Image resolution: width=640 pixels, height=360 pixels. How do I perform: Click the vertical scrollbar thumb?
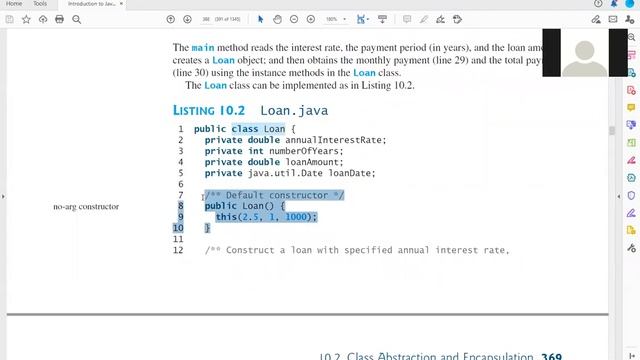612,131
